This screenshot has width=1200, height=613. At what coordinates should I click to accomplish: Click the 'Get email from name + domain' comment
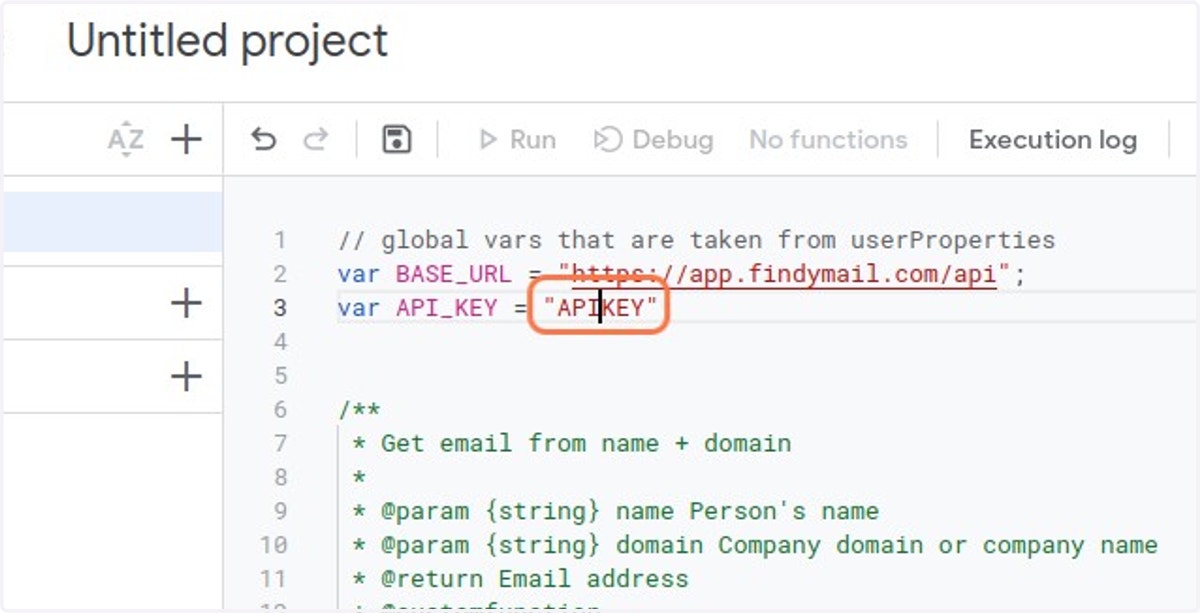coord(571,443)
